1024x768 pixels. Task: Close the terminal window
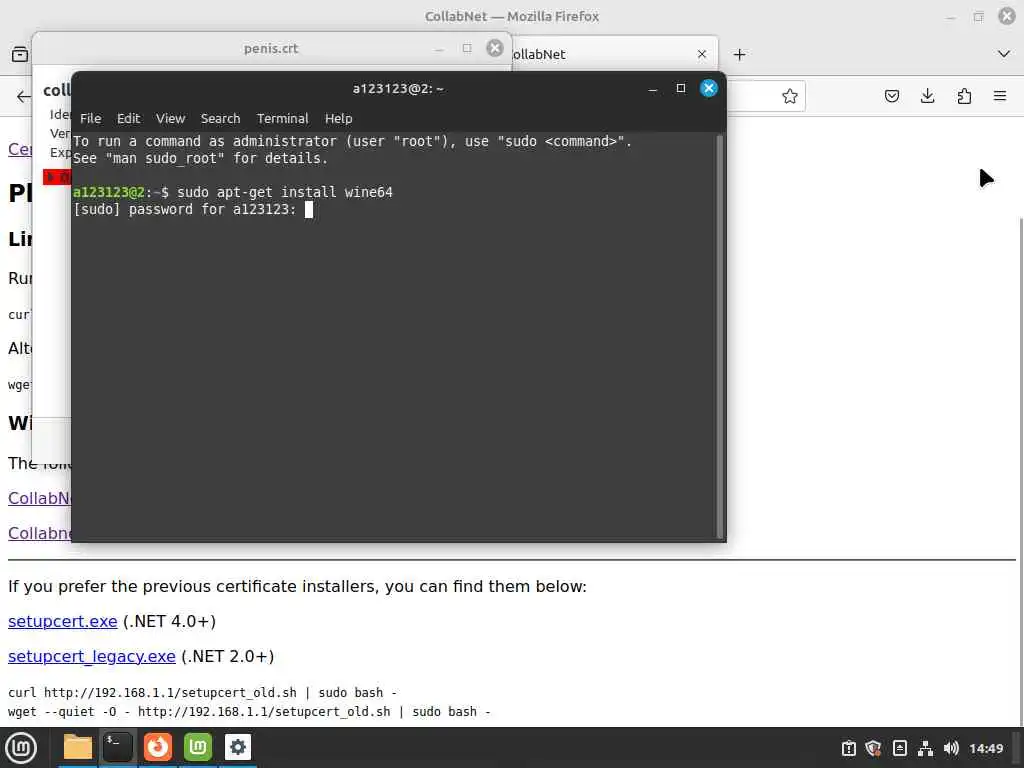coord(709,88)
